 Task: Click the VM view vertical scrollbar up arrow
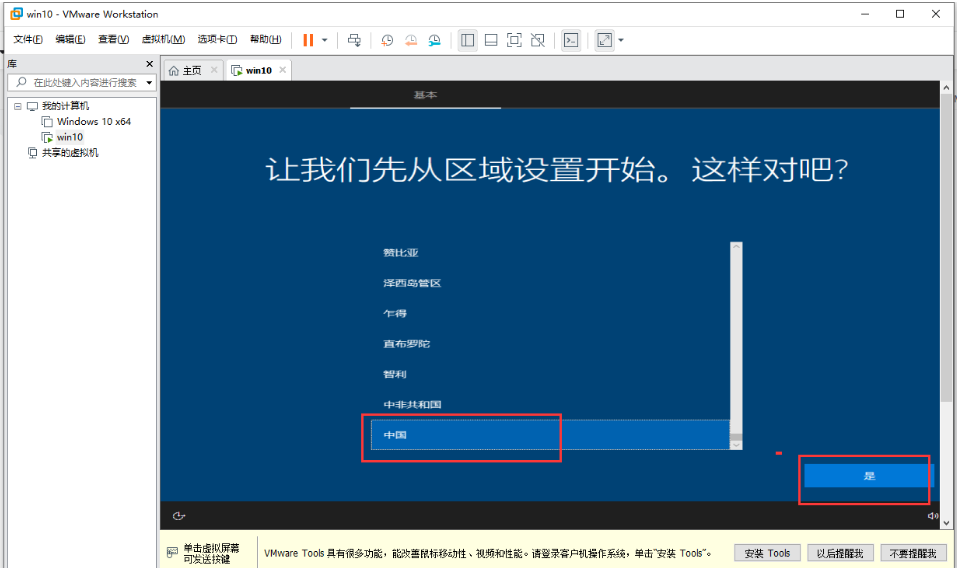tap(946, 87)
